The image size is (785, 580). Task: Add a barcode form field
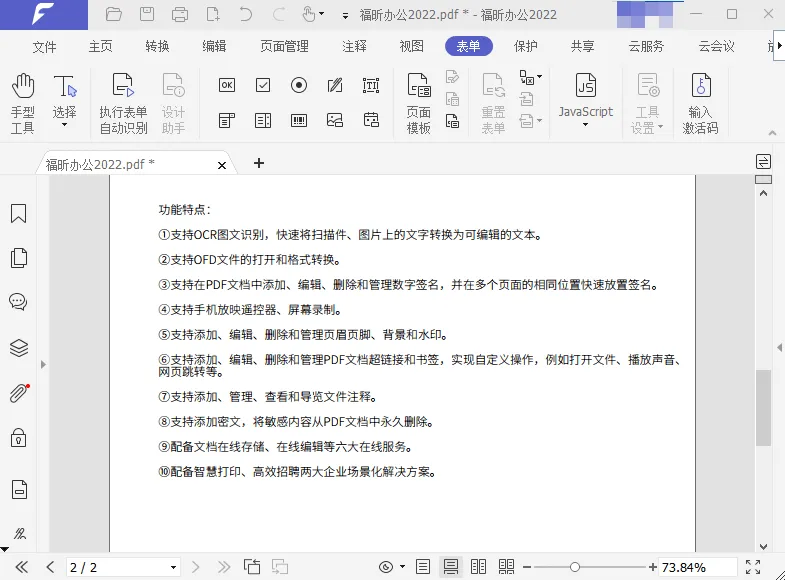click(x=299, y=120)
